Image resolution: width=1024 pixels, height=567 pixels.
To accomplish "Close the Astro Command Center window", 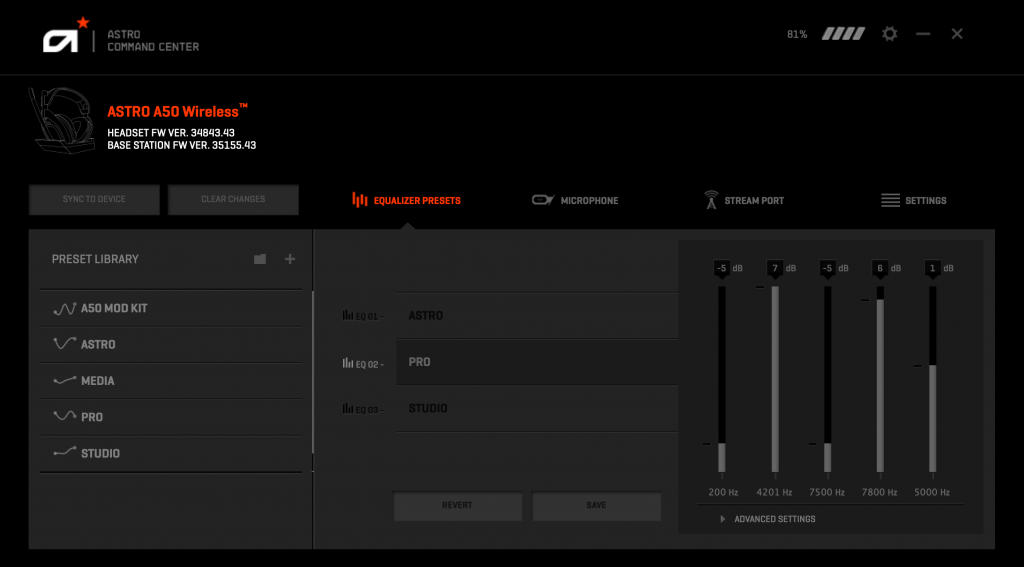I will coord(957,34).
